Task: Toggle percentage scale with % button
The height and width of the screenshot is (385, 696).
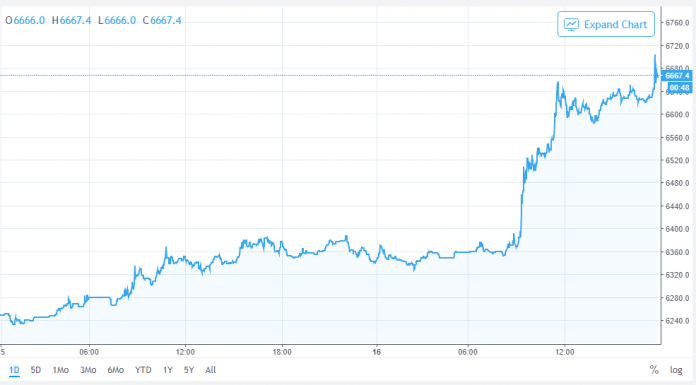Action: (x=654, y=370)
